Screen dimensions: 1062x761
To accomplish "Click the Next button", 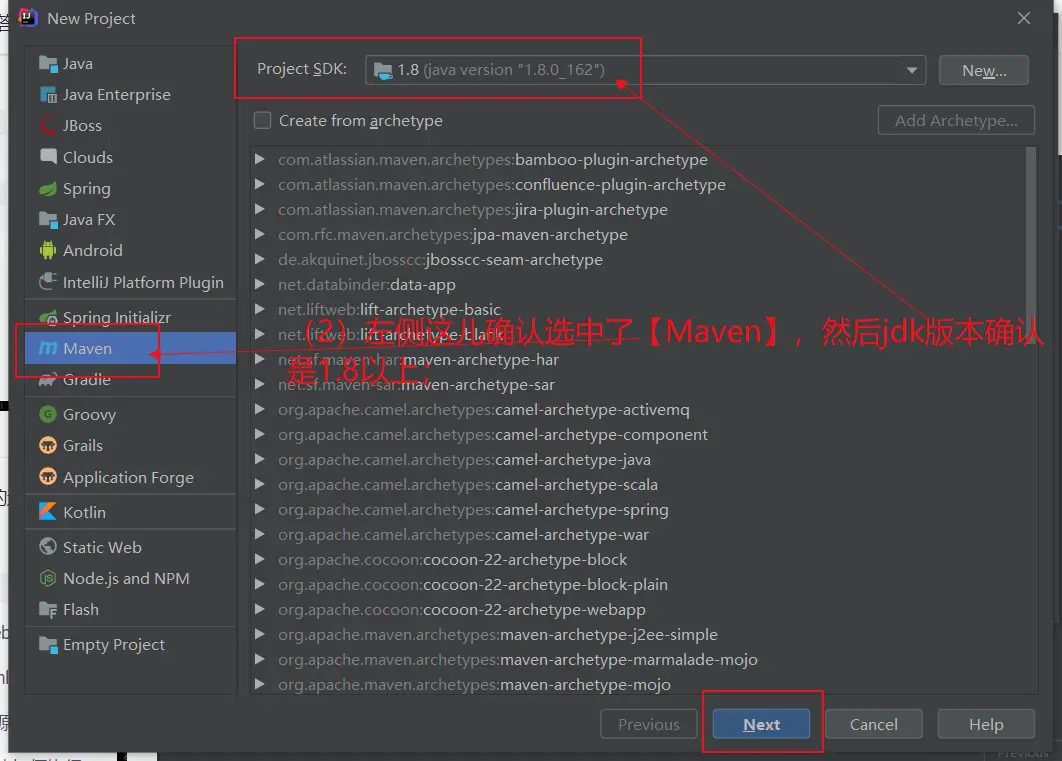I will (761, 724).
